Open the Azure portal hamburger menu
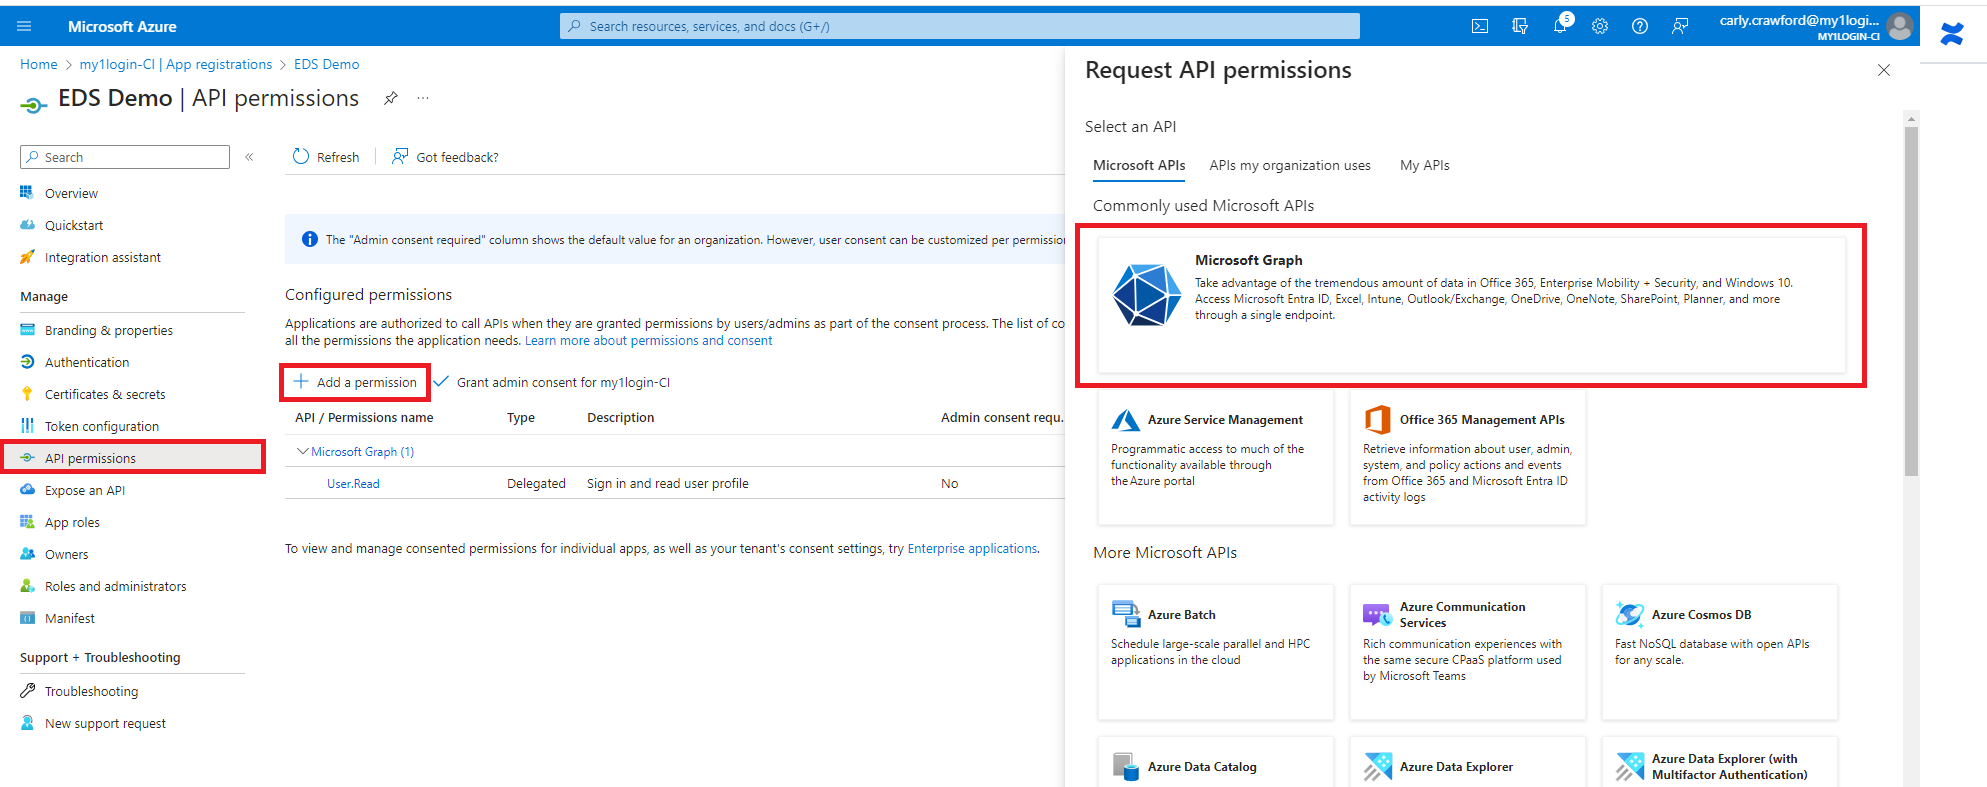The width and height of the screenshot is (1987, 787). coord(24,26)
